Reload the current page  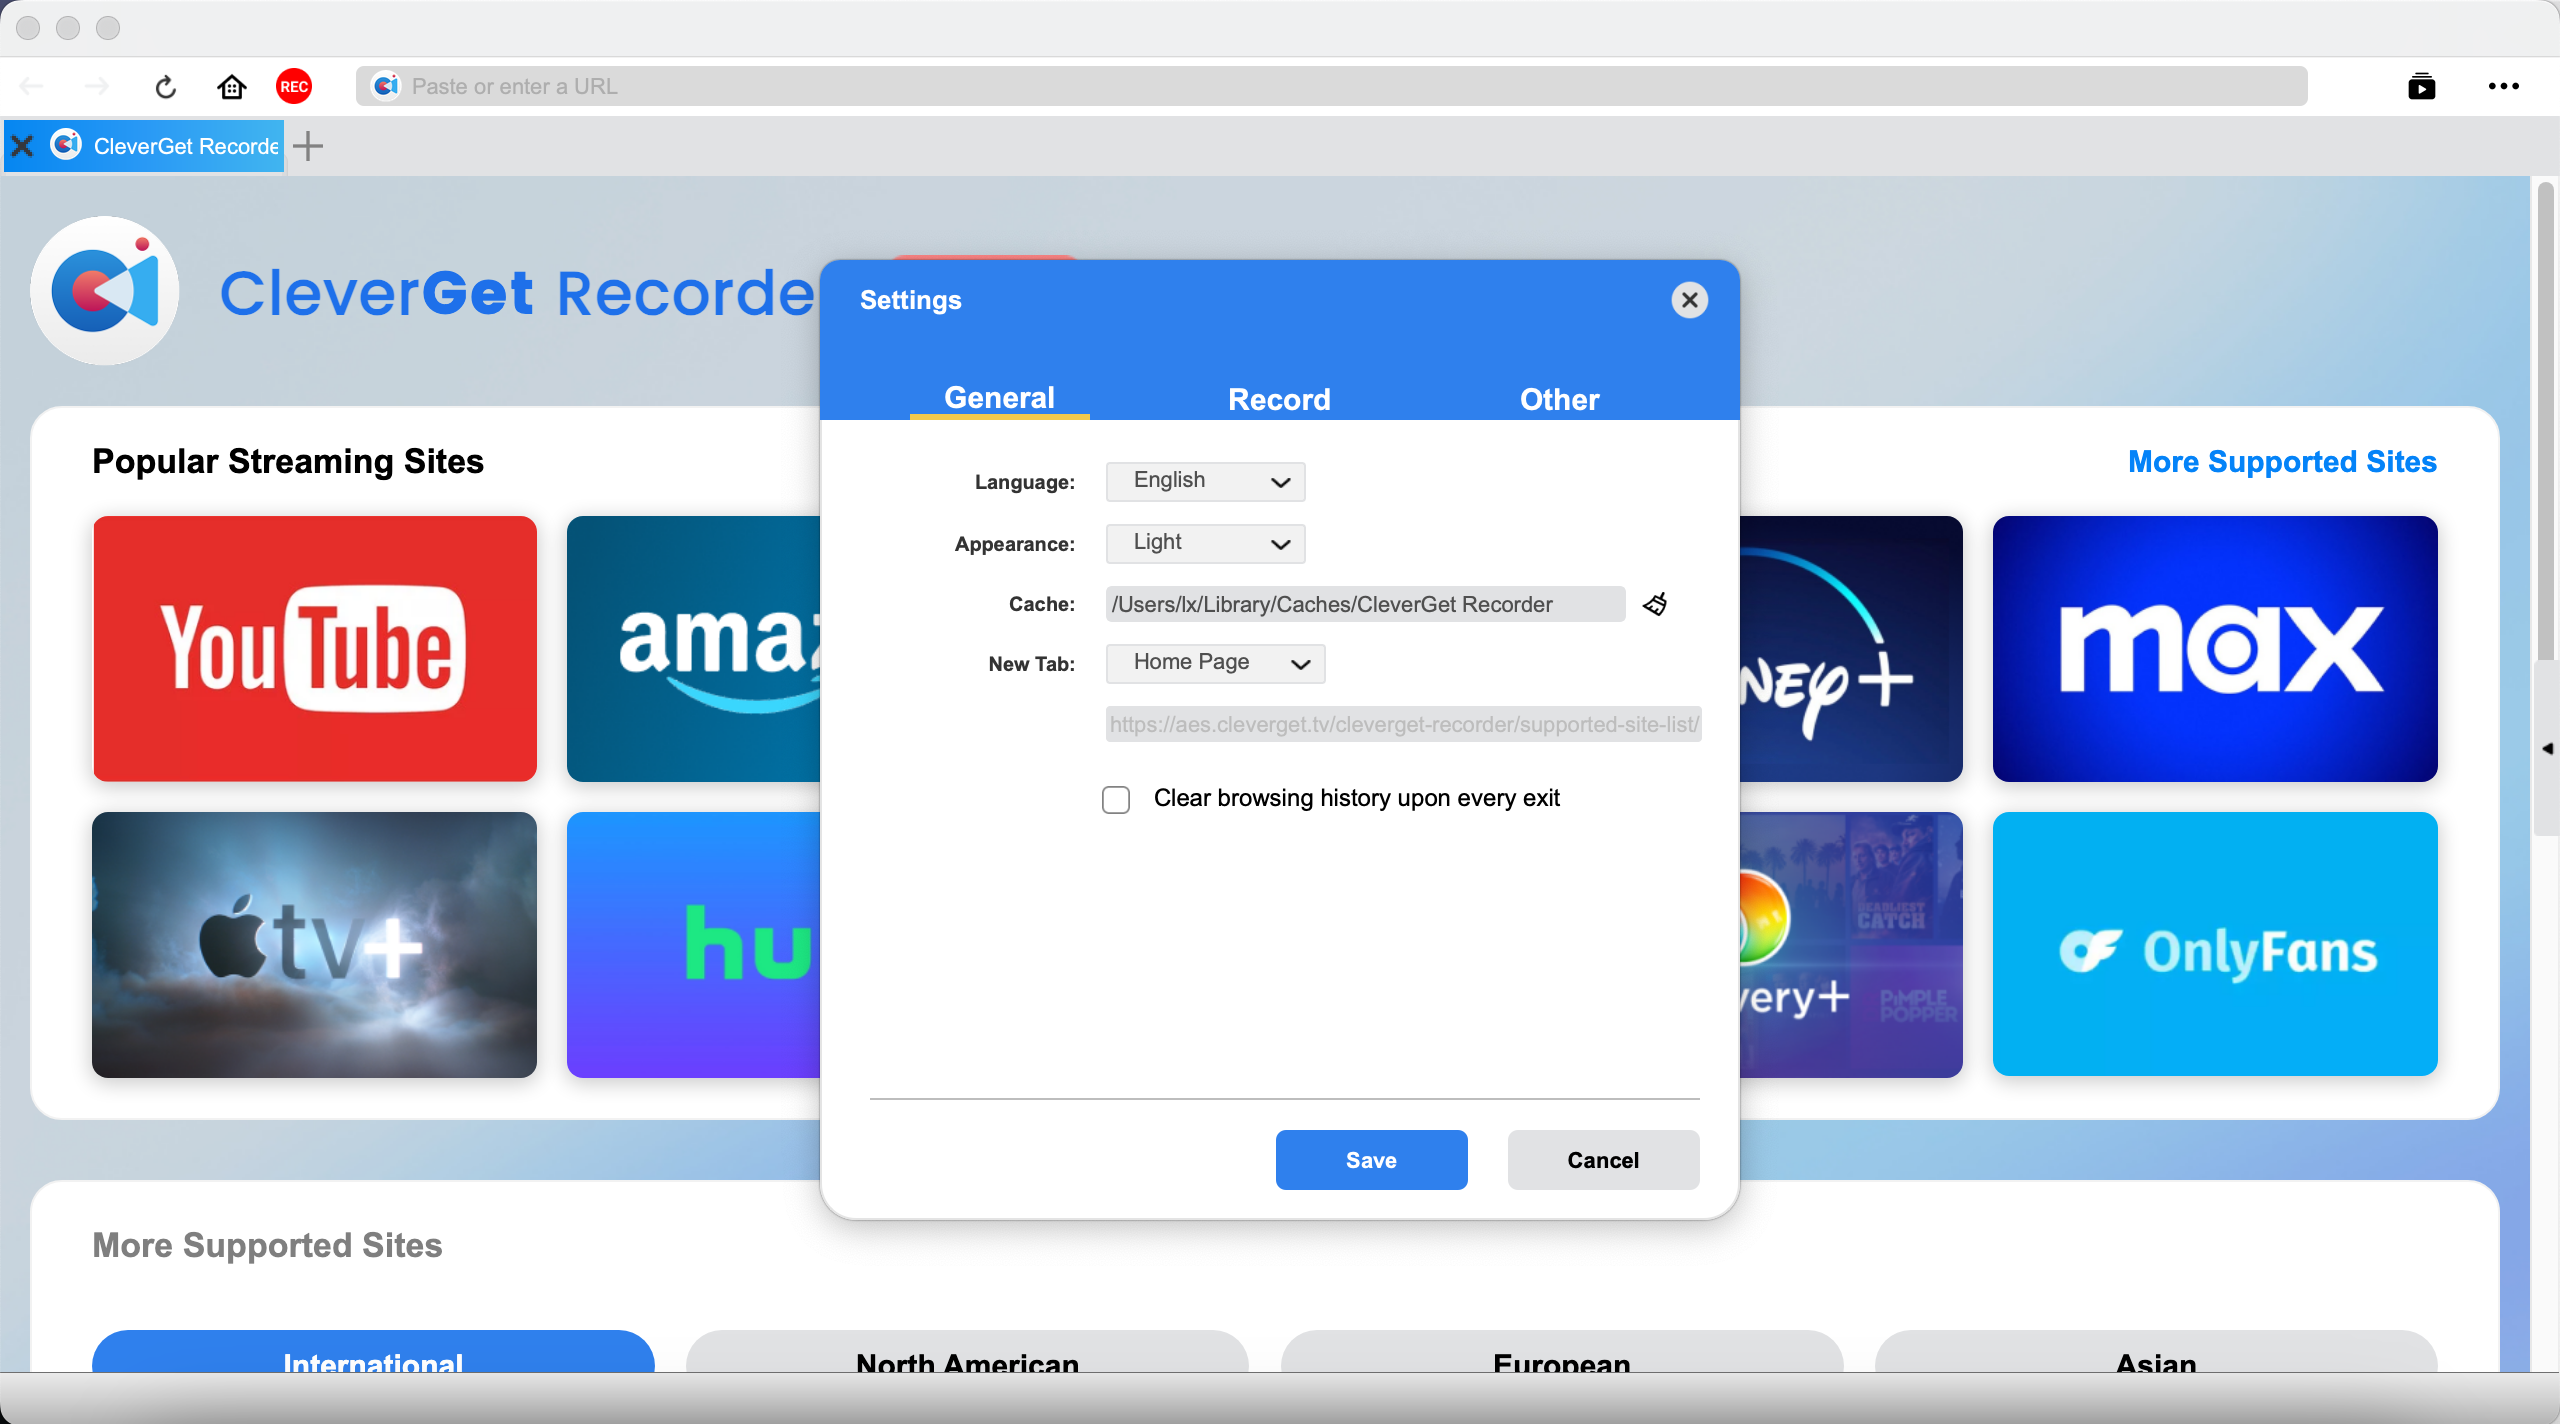coord(166,87)
